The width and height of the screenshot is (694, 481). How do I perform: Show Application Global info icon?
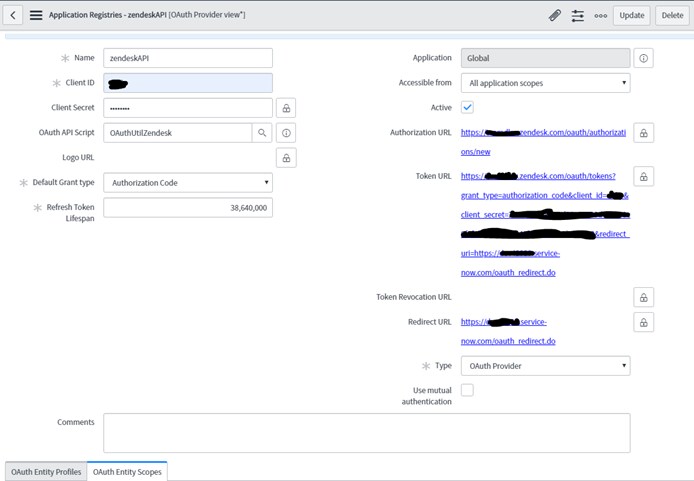coord(644,58)
